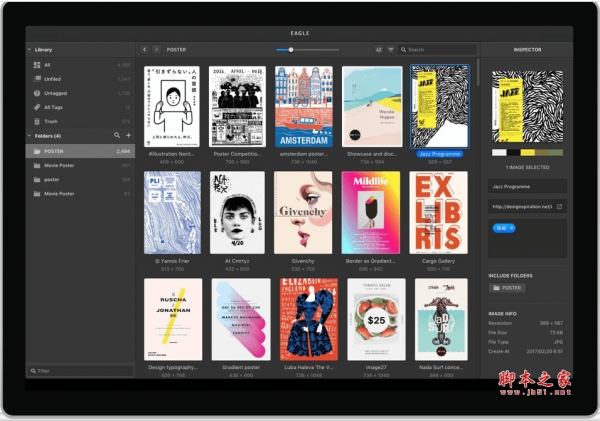Screen dimensions: 600x421
Task: Collapse the Library section arrow
Action: pyautogui.click(x=29, y=50)
